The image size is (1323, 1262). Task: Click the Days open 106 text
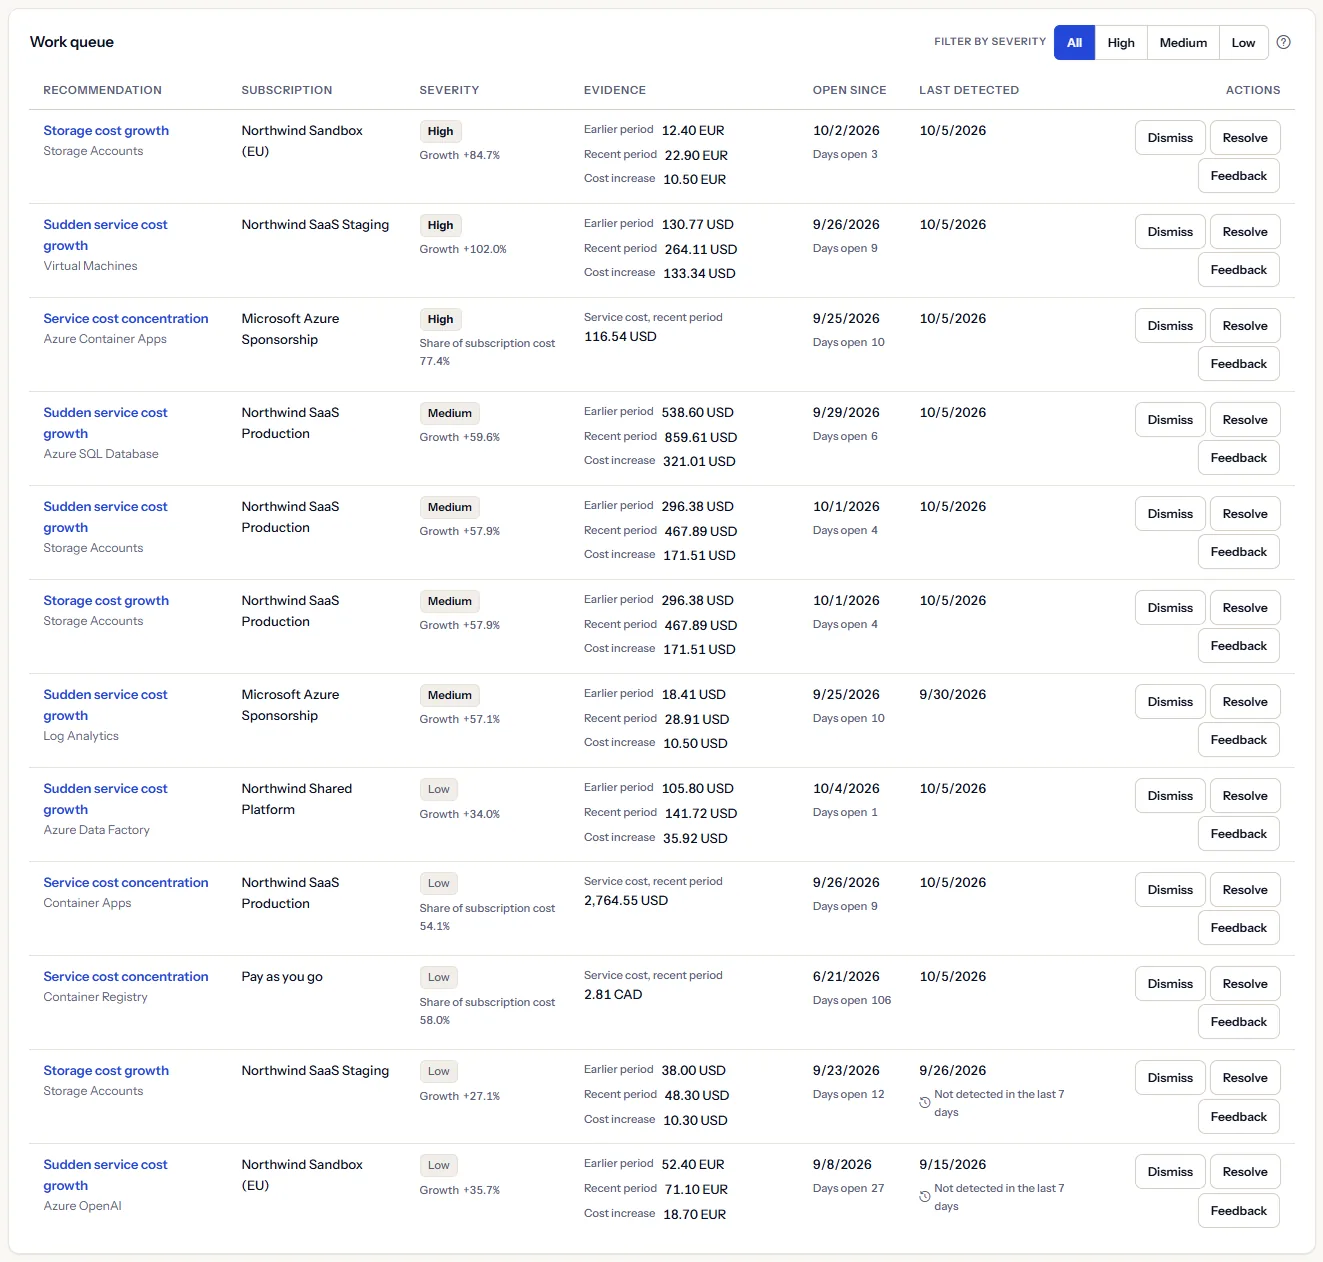852,1000
